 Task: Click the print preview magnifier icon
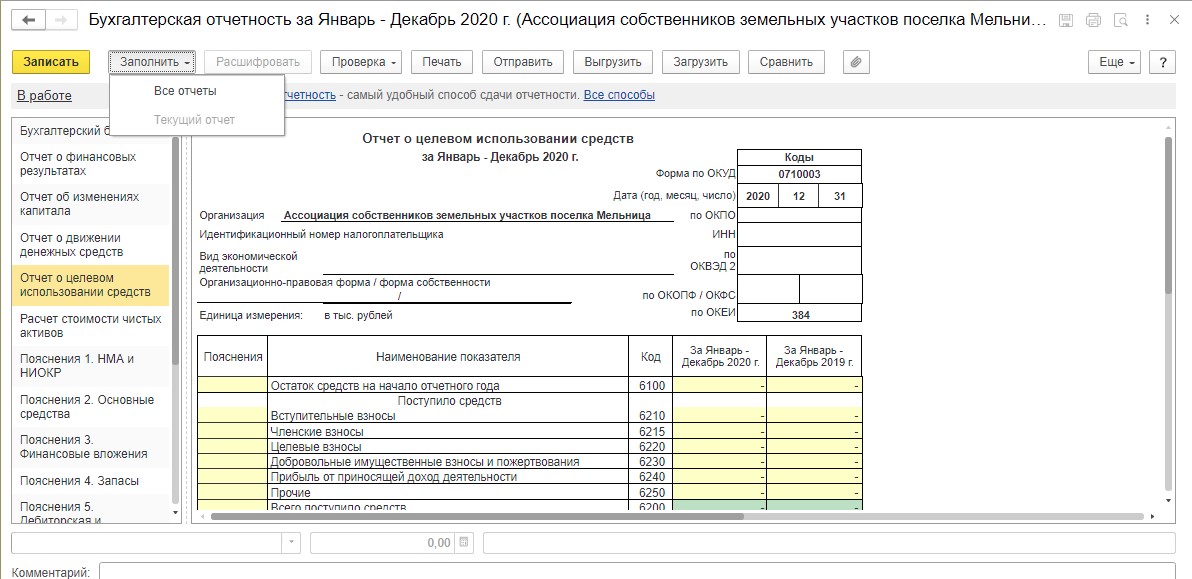1120,21
